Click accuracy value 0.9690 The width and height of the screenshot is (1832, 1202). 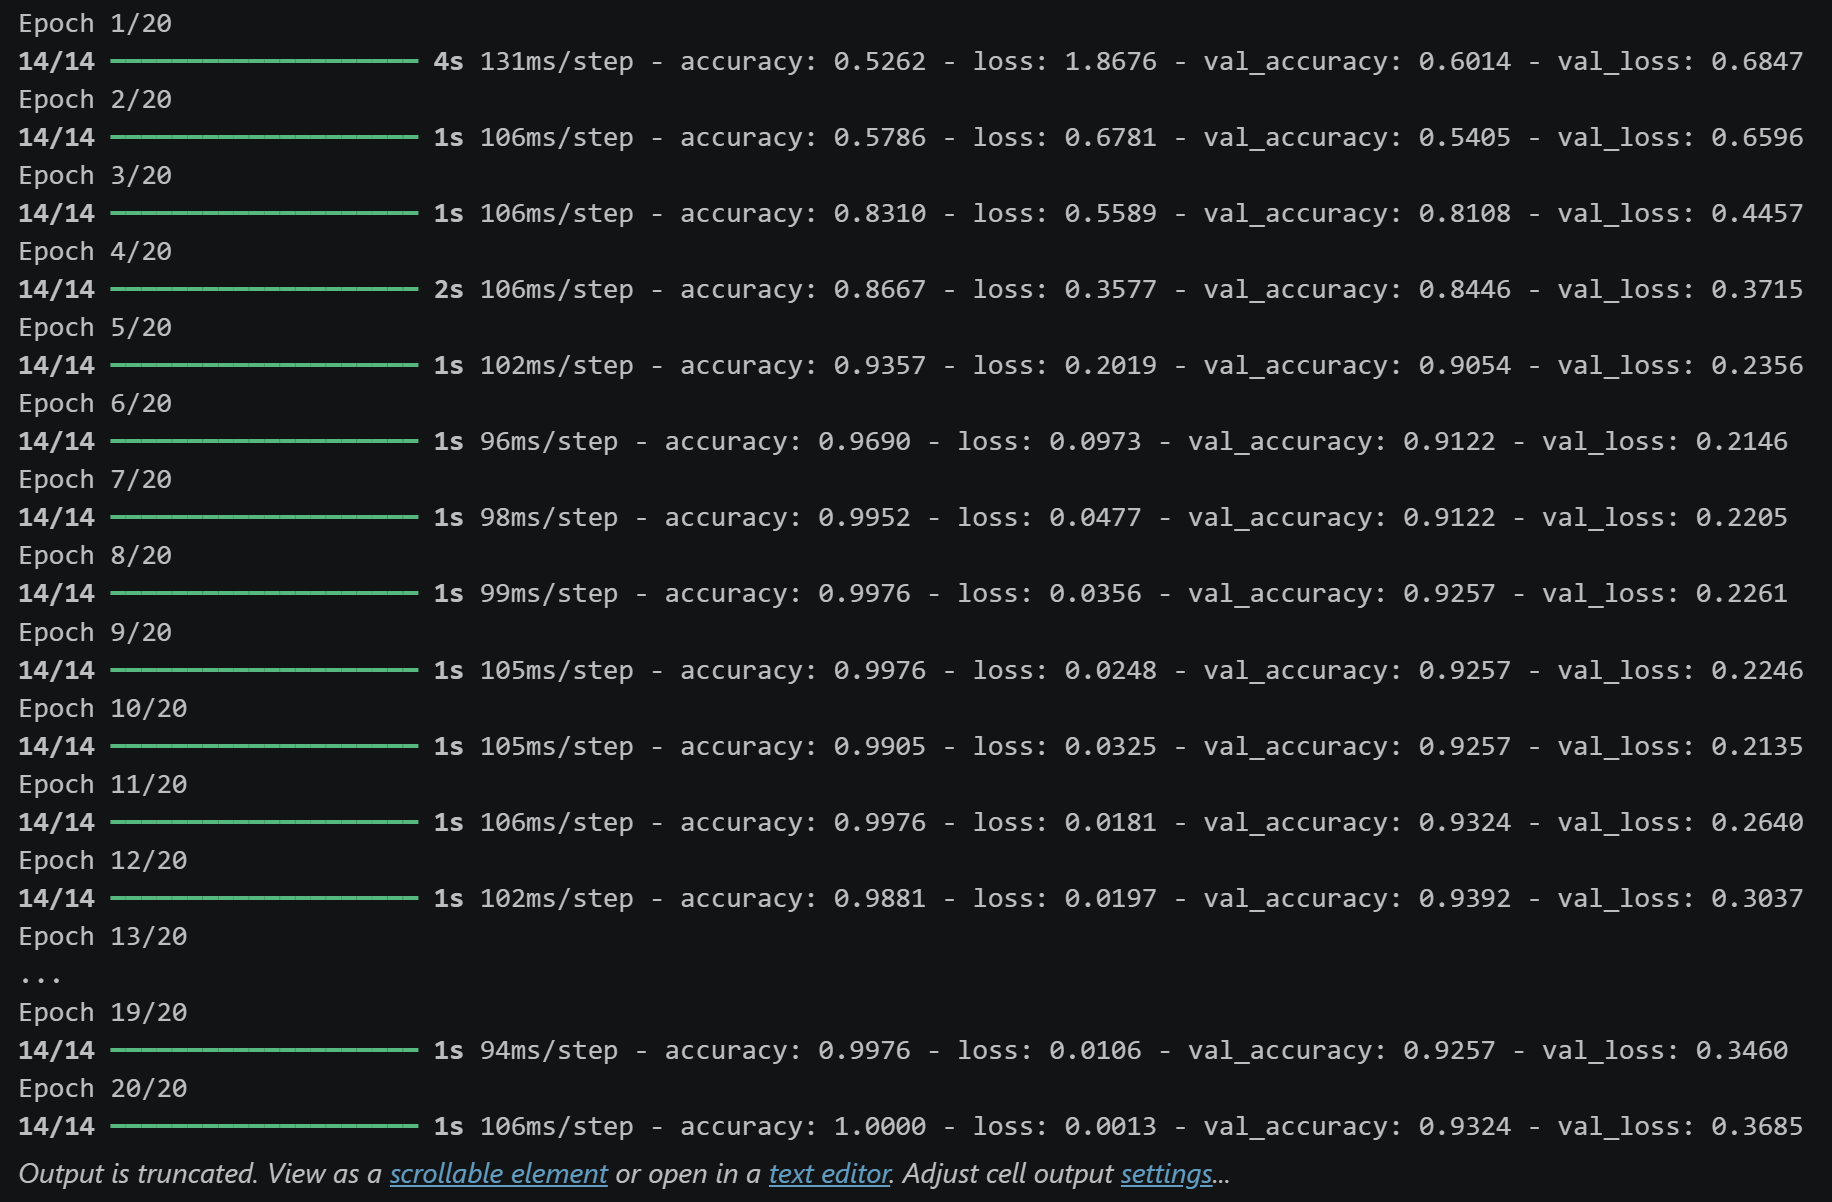coord(865,441)
